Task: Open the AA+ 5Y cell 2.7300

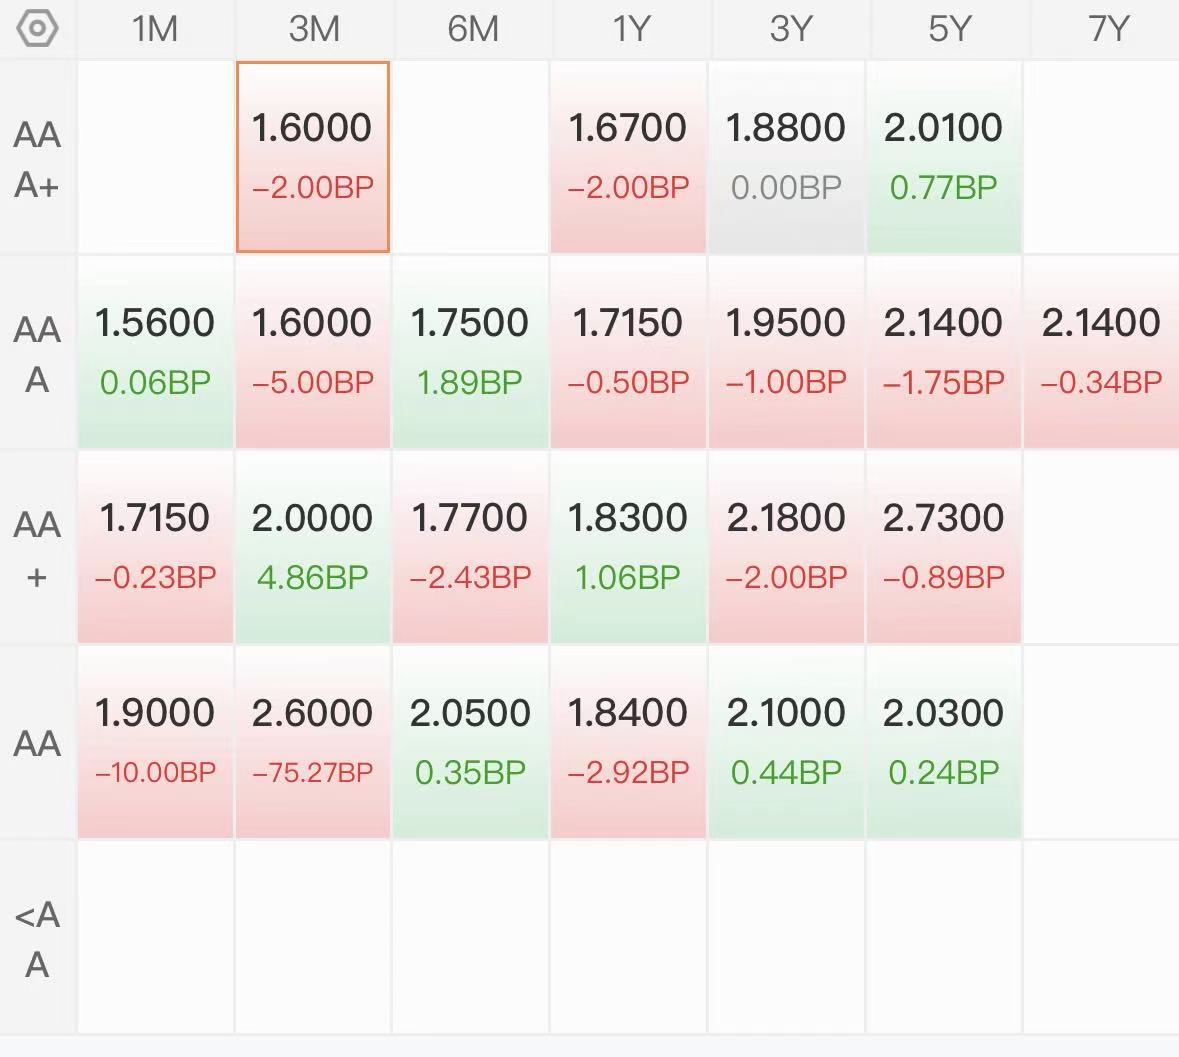Action: [944, 547]
